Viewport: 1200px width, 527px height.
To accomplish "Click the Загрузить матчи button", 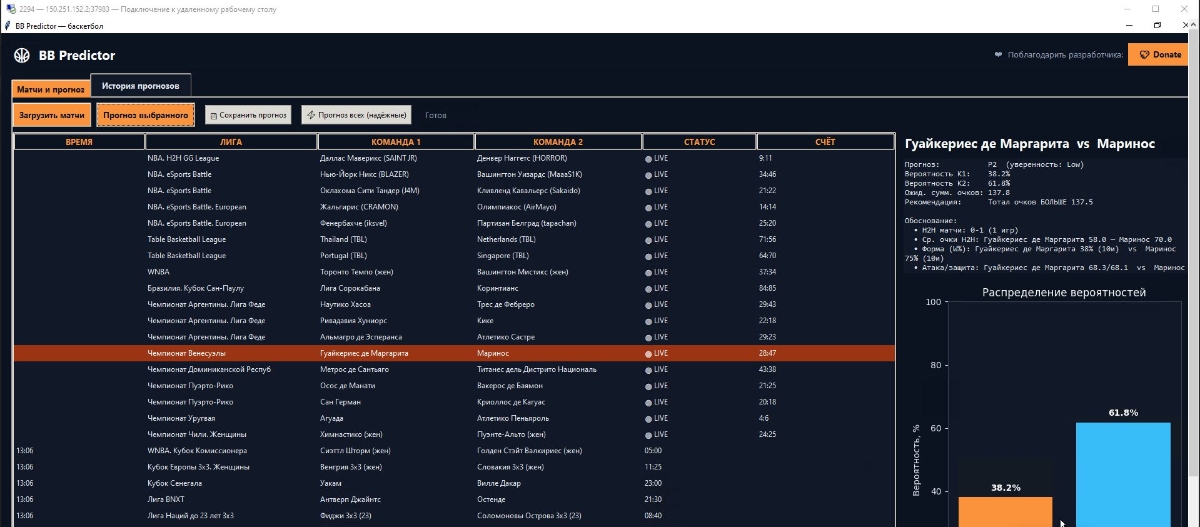I will [52, 115].
